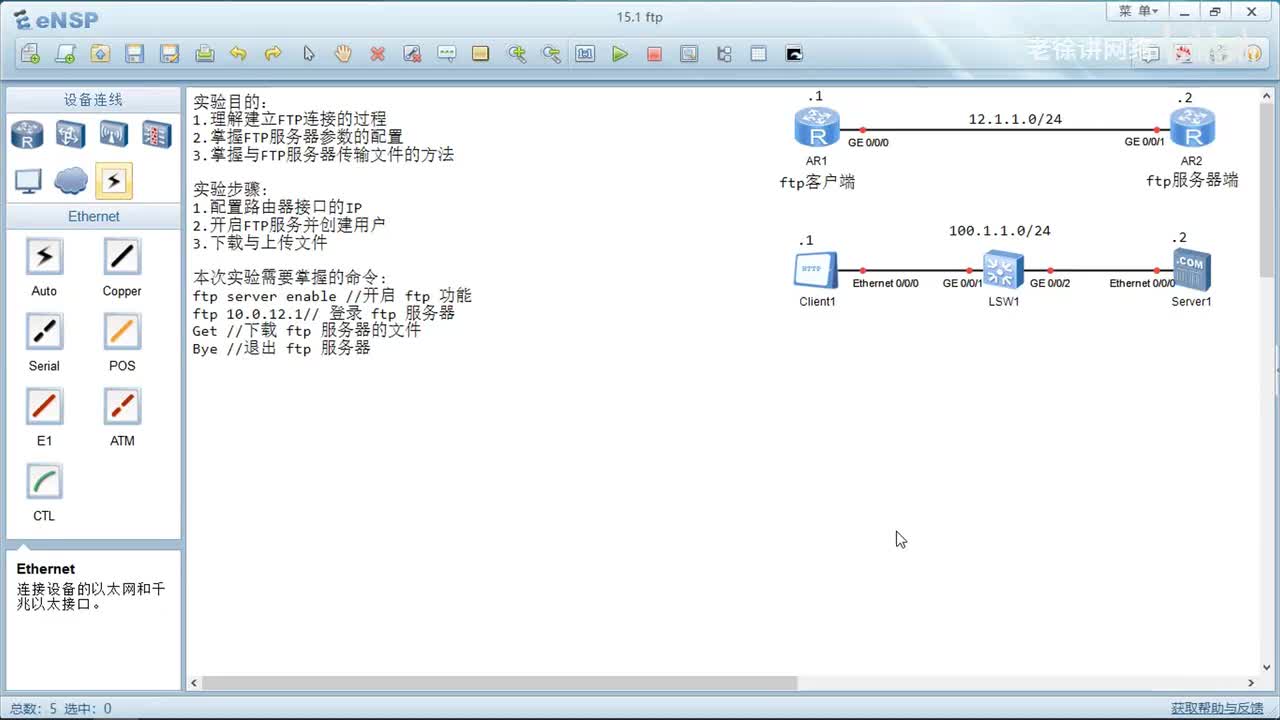The width and height of the screenshot is (1280, 720).
Task: Select the Router device category
Action: pos(27,134)
